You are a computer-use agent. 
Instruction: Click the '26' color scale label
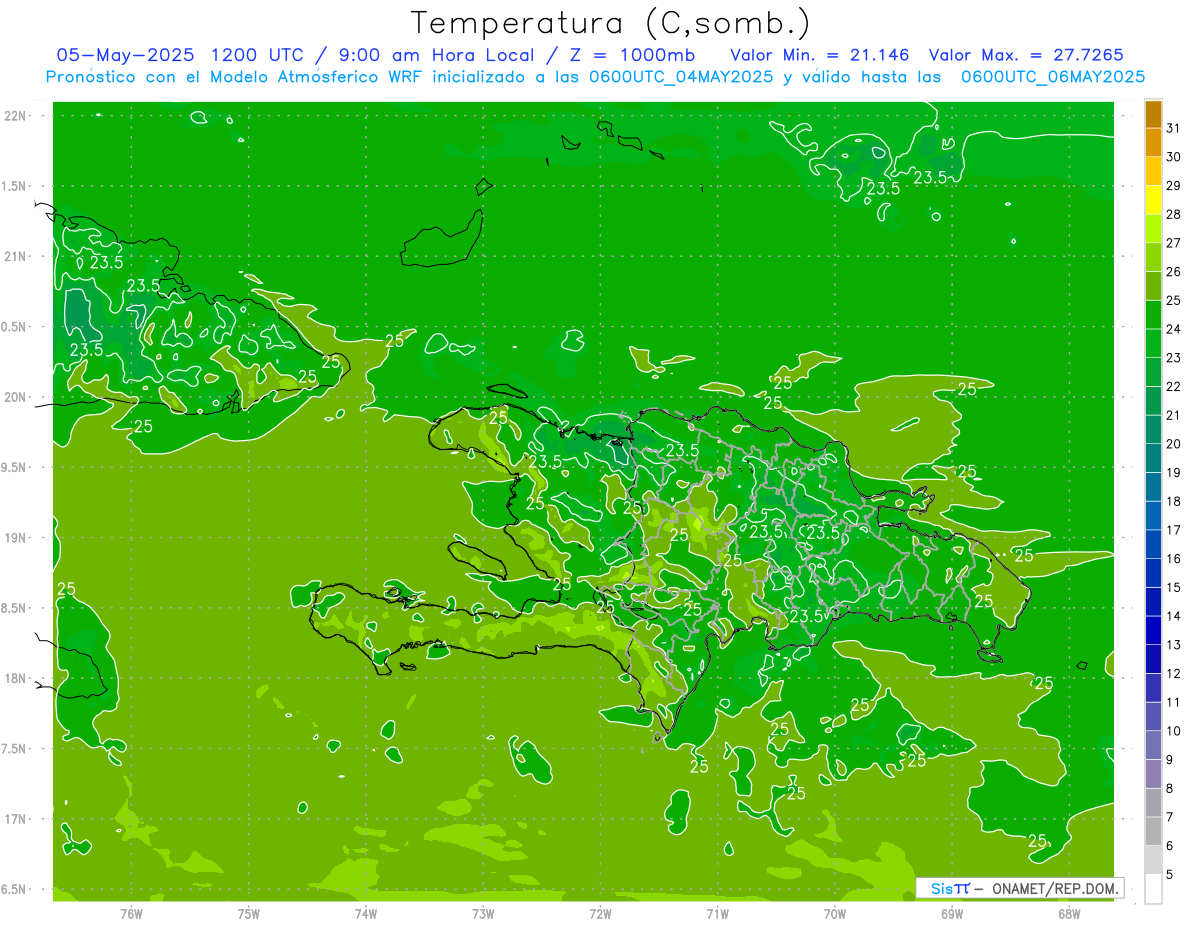click(x=1174, y=272)
